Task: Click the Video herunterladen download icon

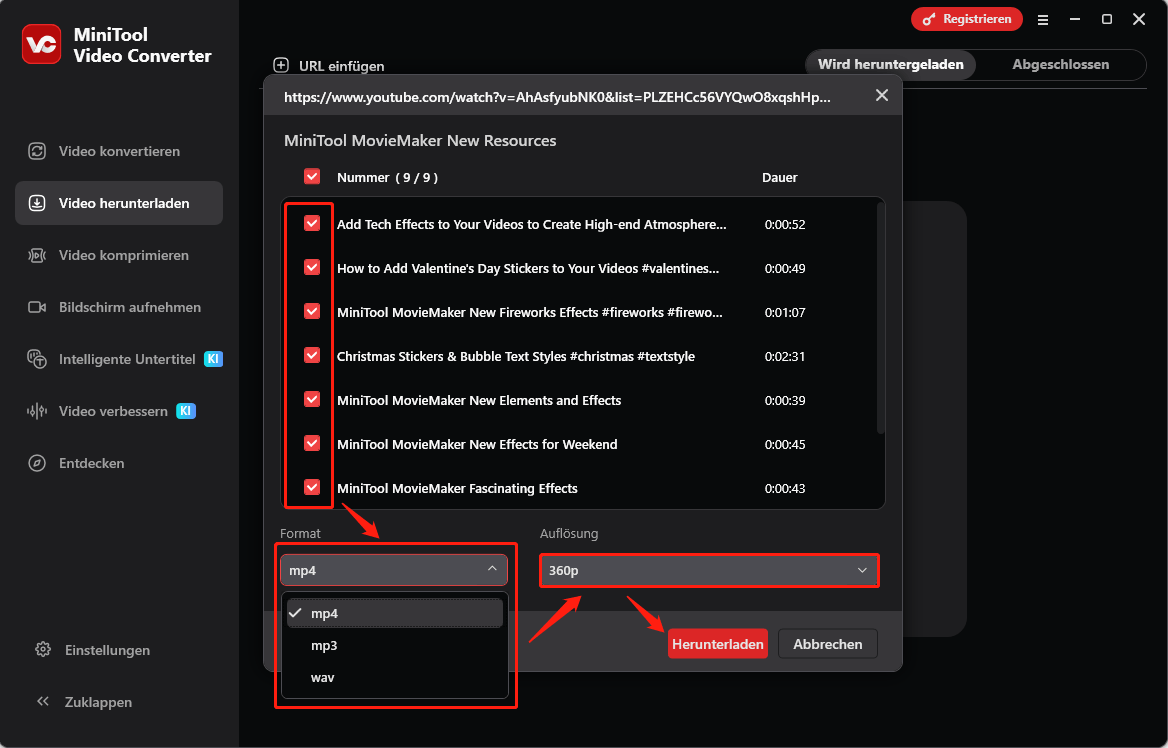Action: [36, 203]
